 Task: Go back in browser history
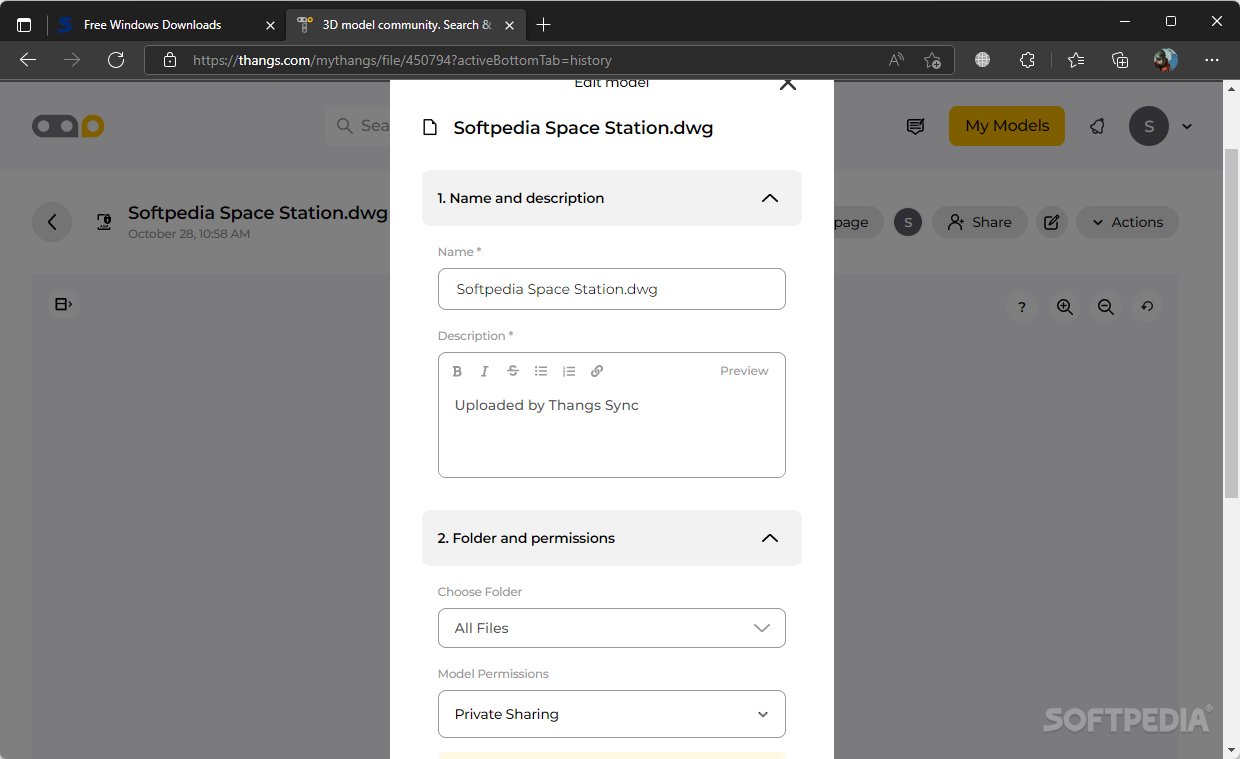pos(28,60)
